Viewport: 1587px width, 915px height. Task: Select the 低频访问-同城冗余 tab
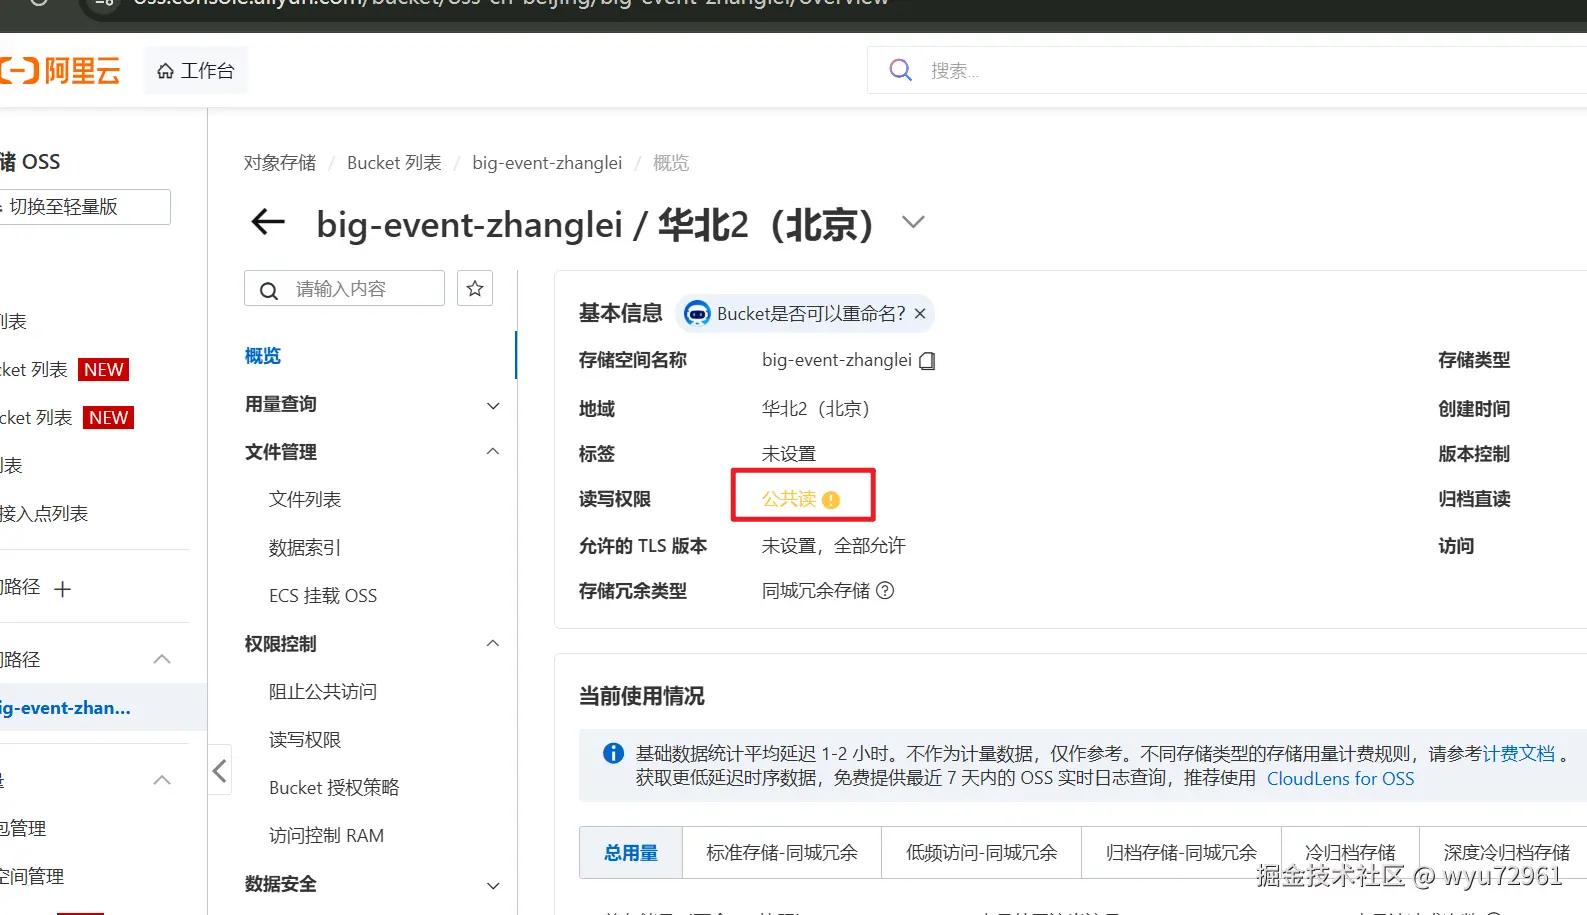[x=982, y=853]
